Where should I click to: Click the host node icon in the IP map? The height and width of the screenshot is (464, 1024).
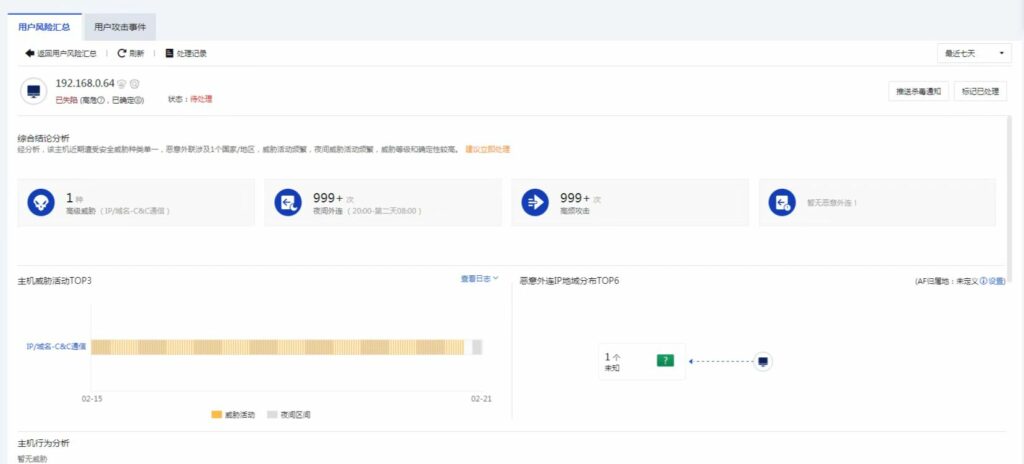click(762, 361)
